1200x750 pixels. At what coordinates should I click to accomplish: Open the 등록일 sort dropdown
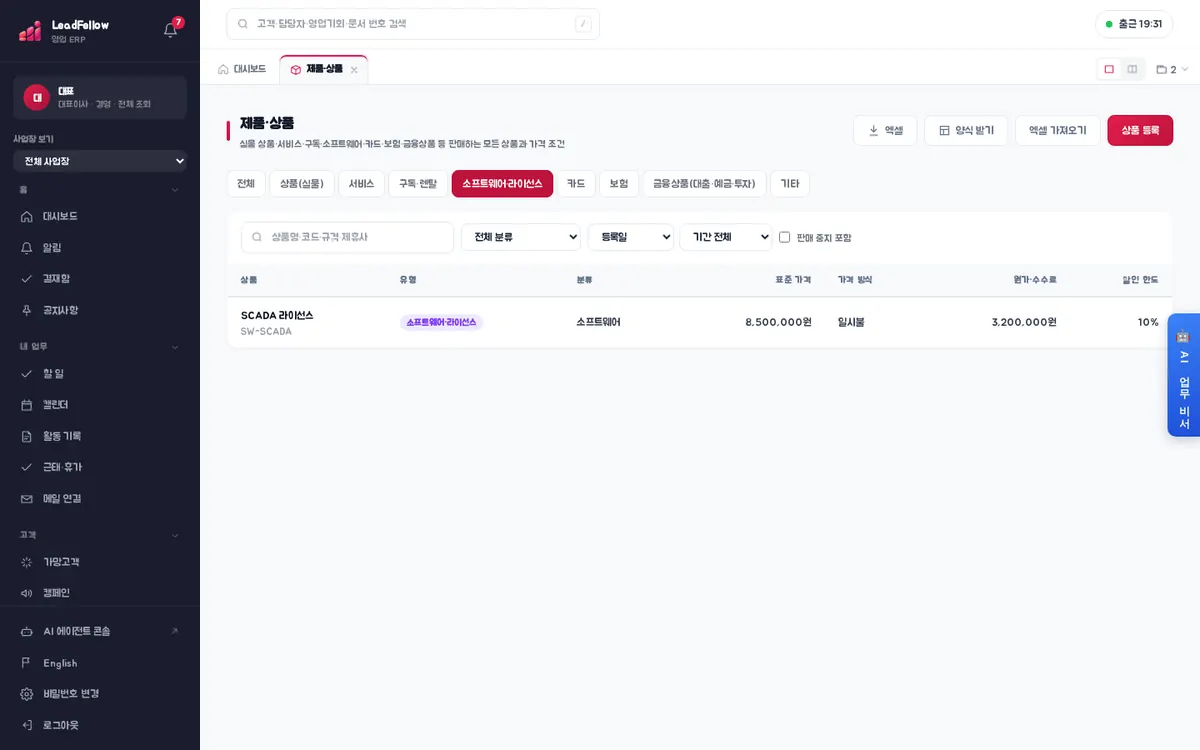pos(631,237)
